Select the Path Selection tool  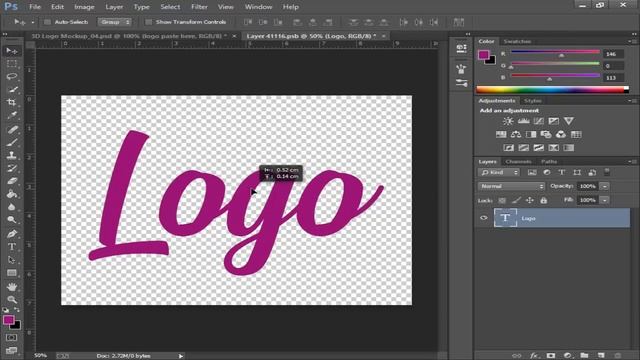point(11,260)
